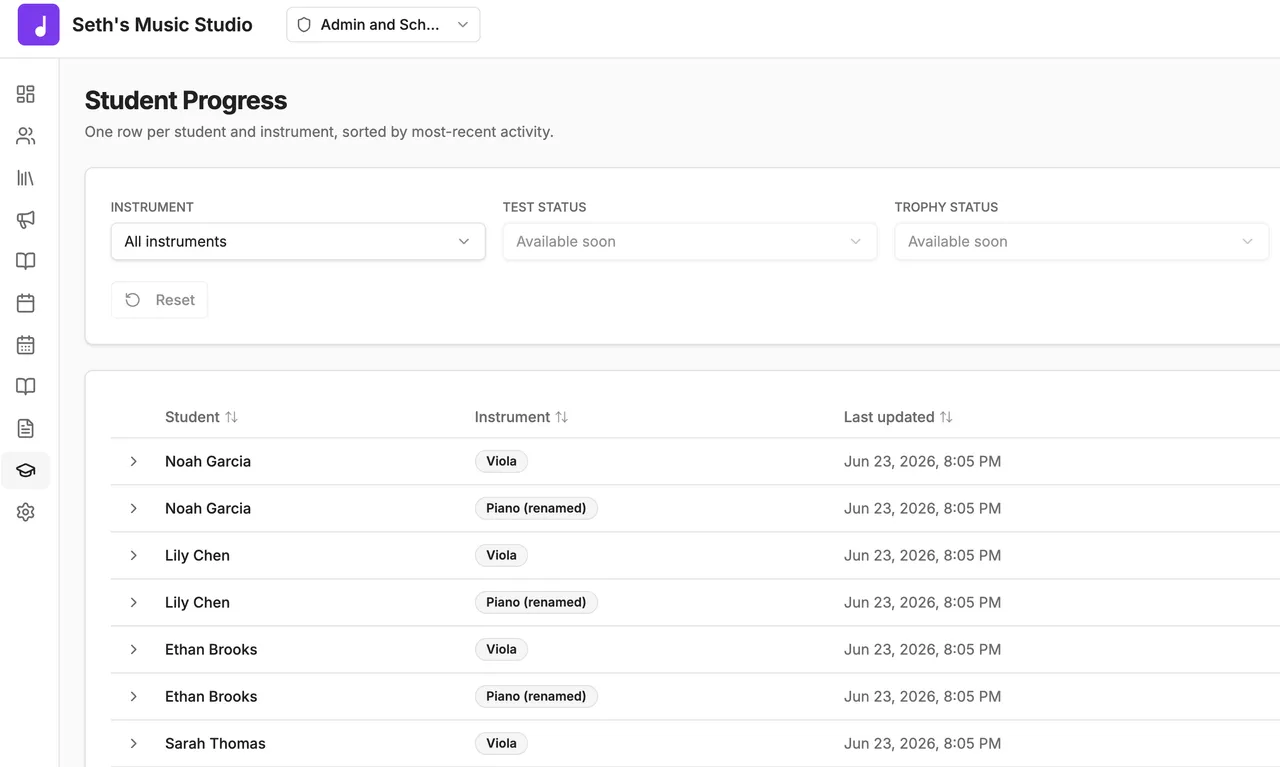This screenshot has height=767, width=1280.
Task: Click the shield icon in role selector
Action: (x=304, y=25)
